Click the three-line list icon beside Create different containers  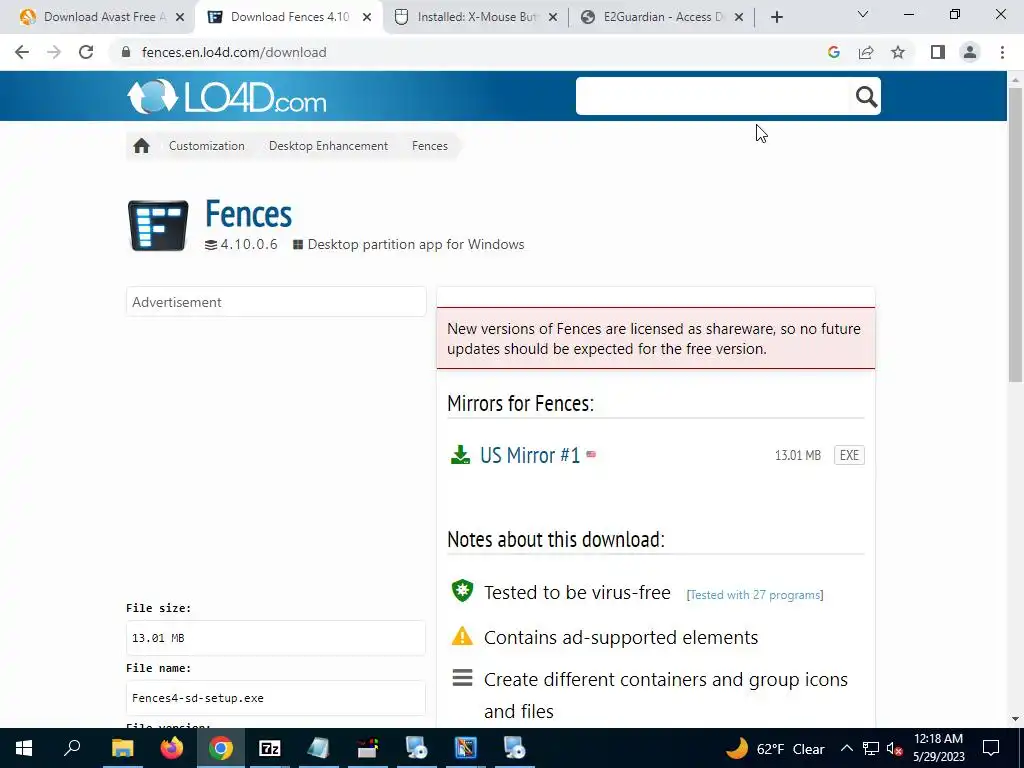pos(462,678)
